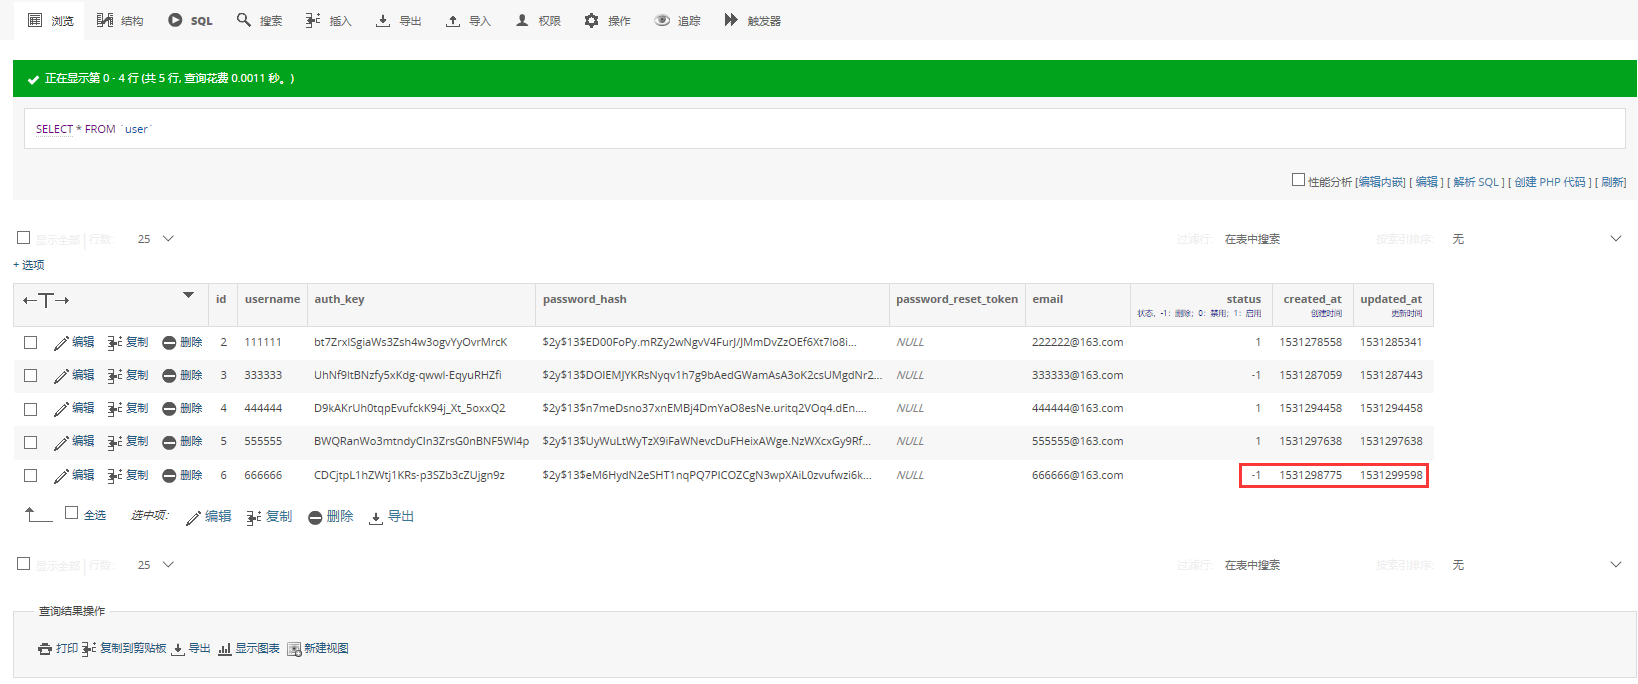
Task: Click the delete icon for user 666666
Action: (169, 476)
